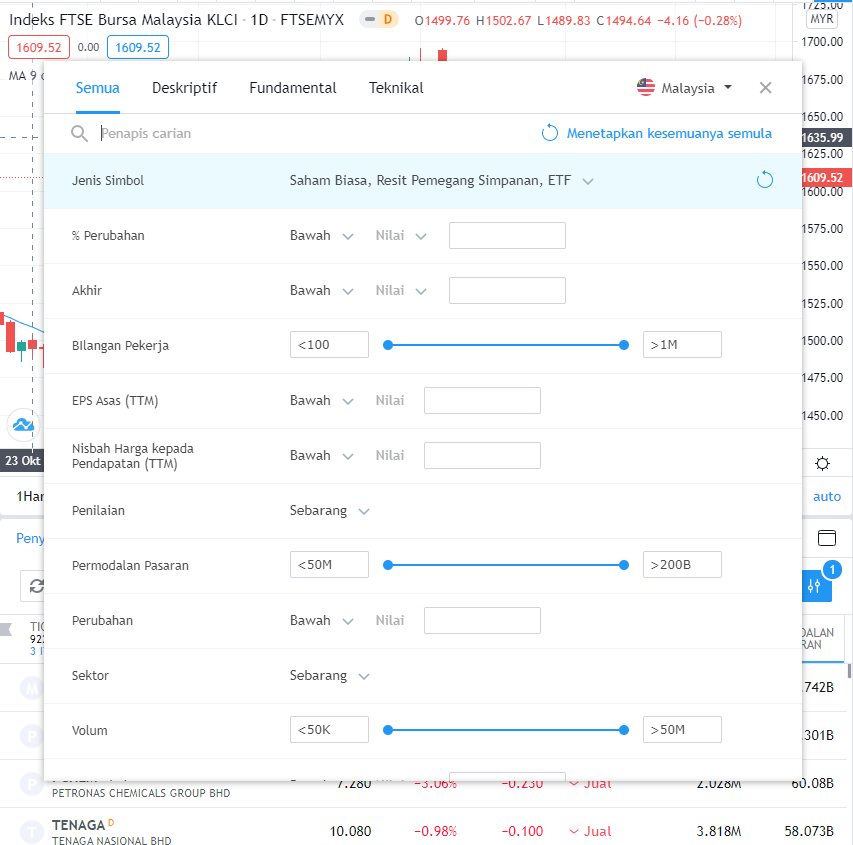Switch to the Teknikal tab

tap(395, 88)
